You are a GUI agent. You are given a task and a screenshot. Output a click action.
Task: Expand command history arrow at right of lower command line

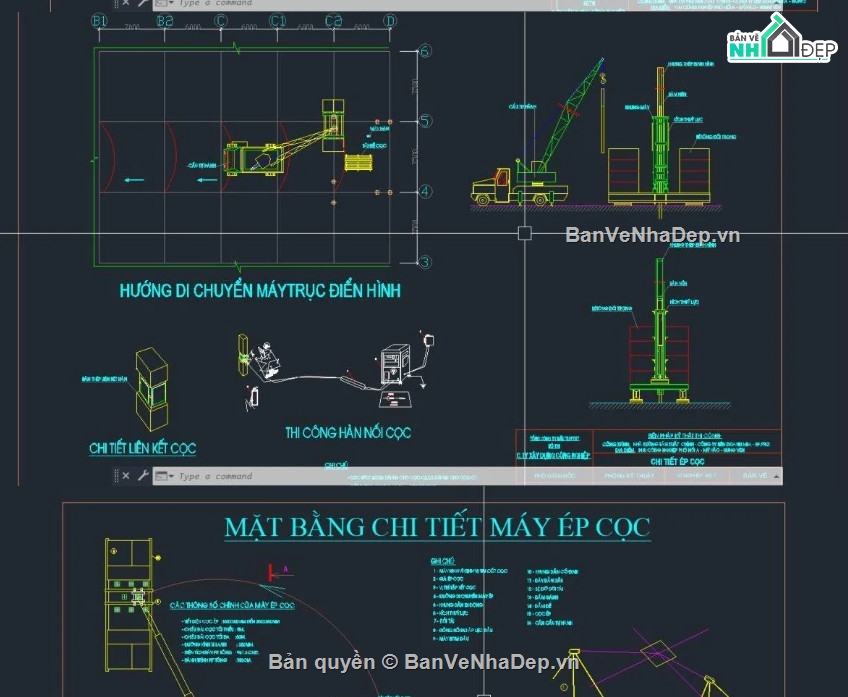tap(776, 476)
